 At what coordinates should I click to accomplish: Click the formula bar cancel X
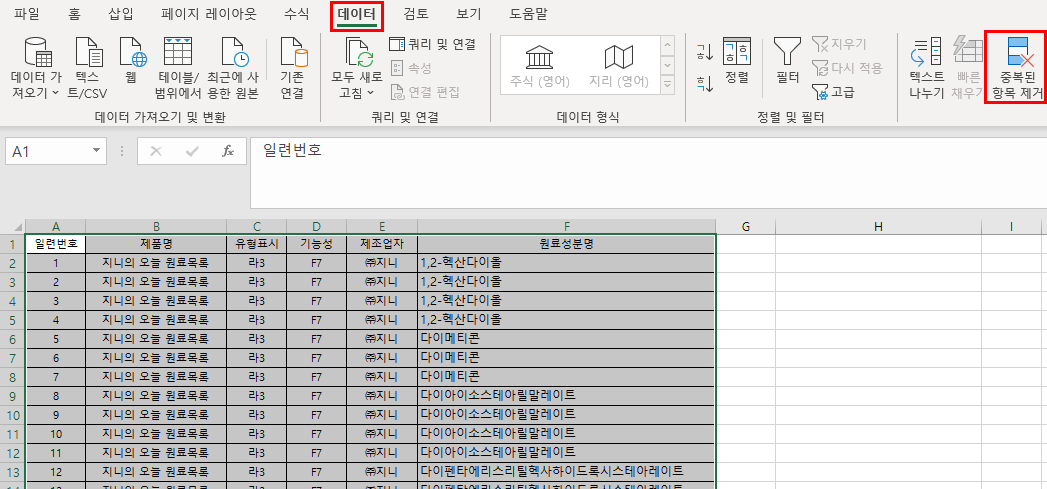click(156, 152)
